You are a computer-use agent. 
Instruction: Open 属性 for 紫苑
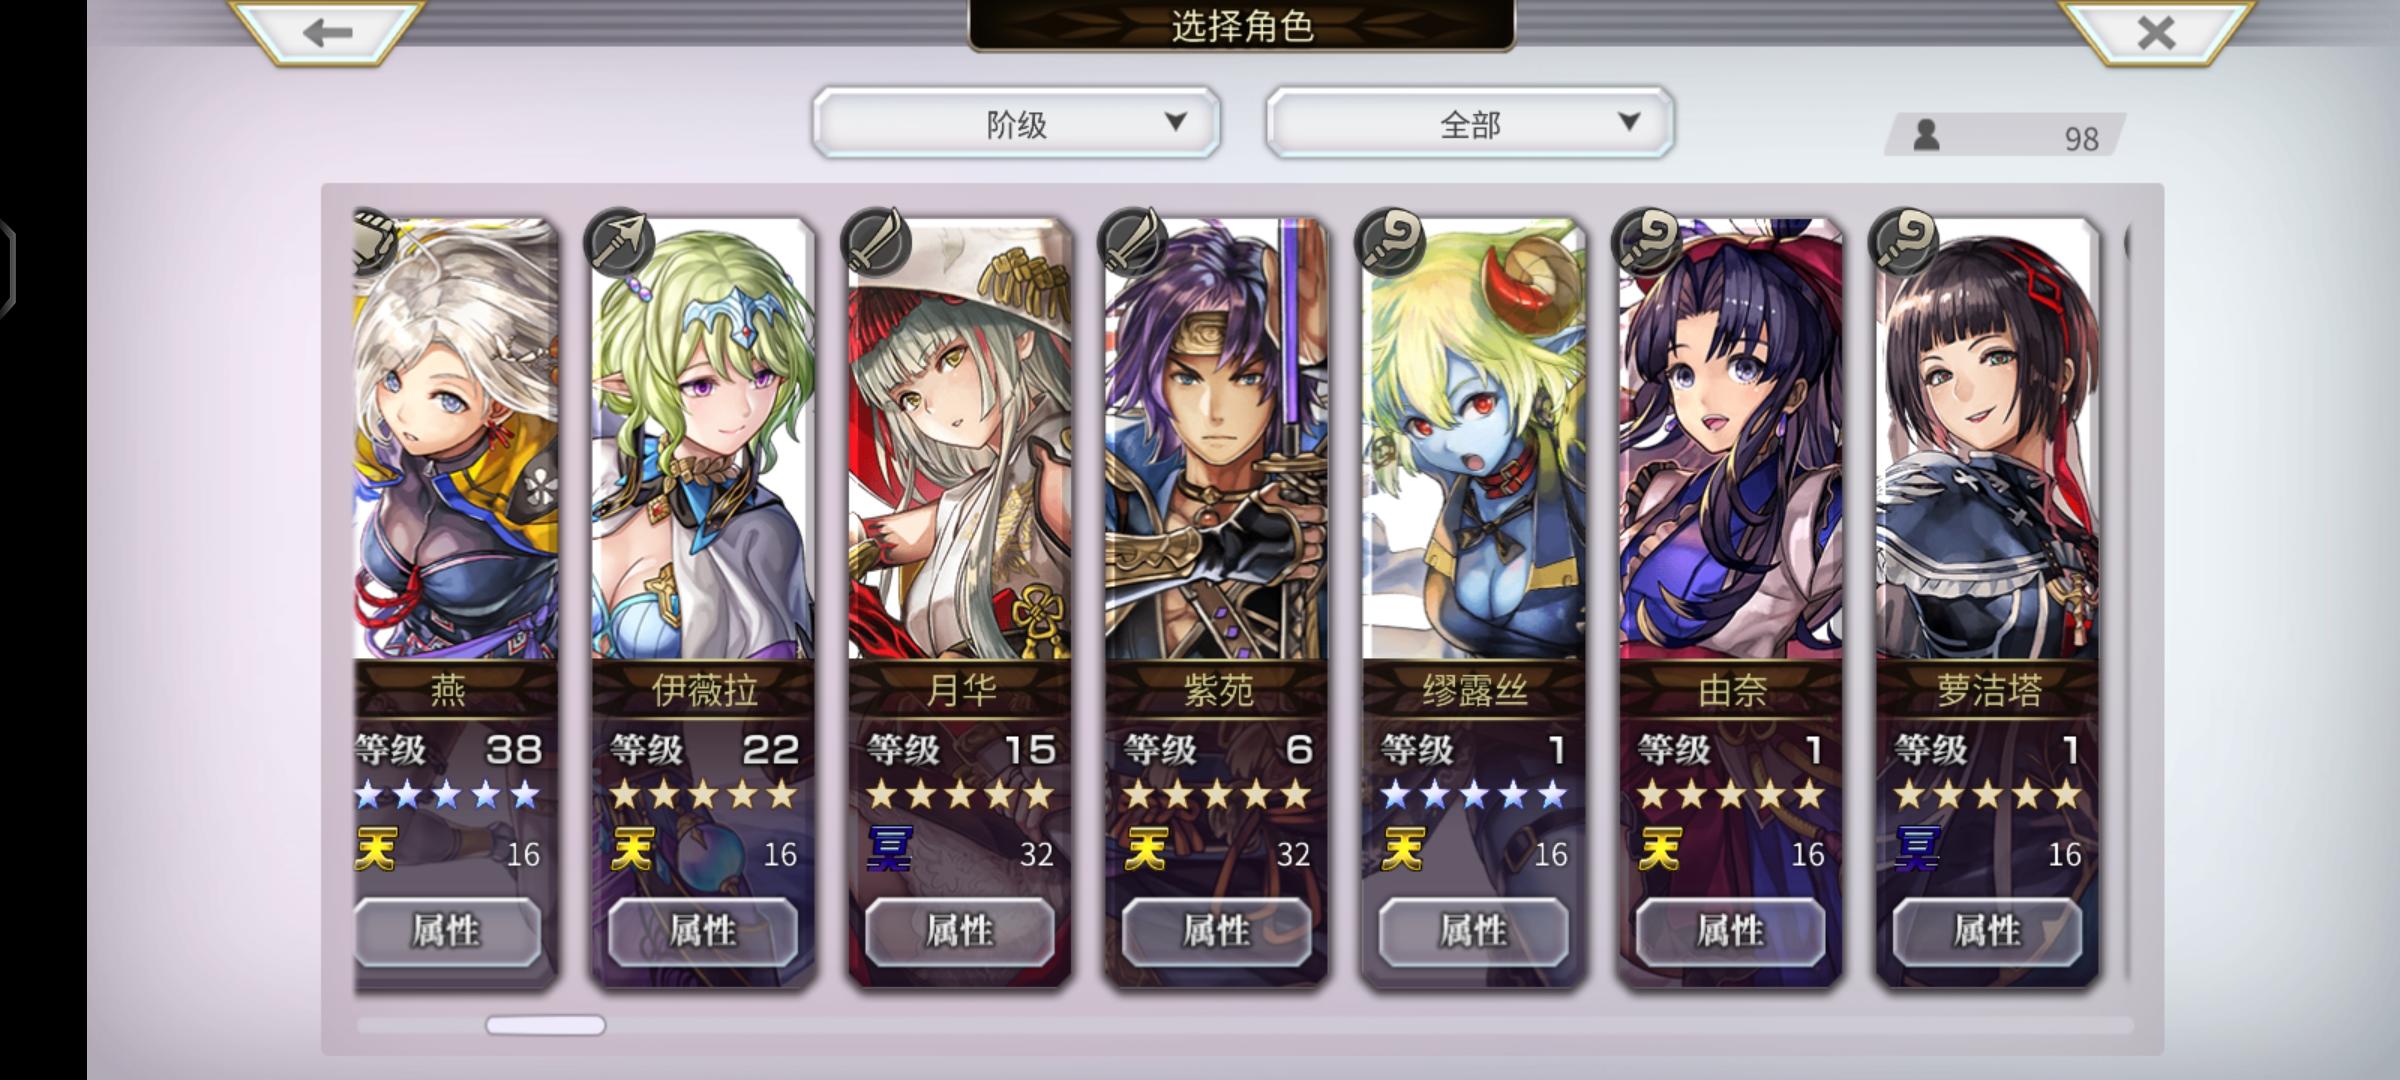tap(1216, 931)
